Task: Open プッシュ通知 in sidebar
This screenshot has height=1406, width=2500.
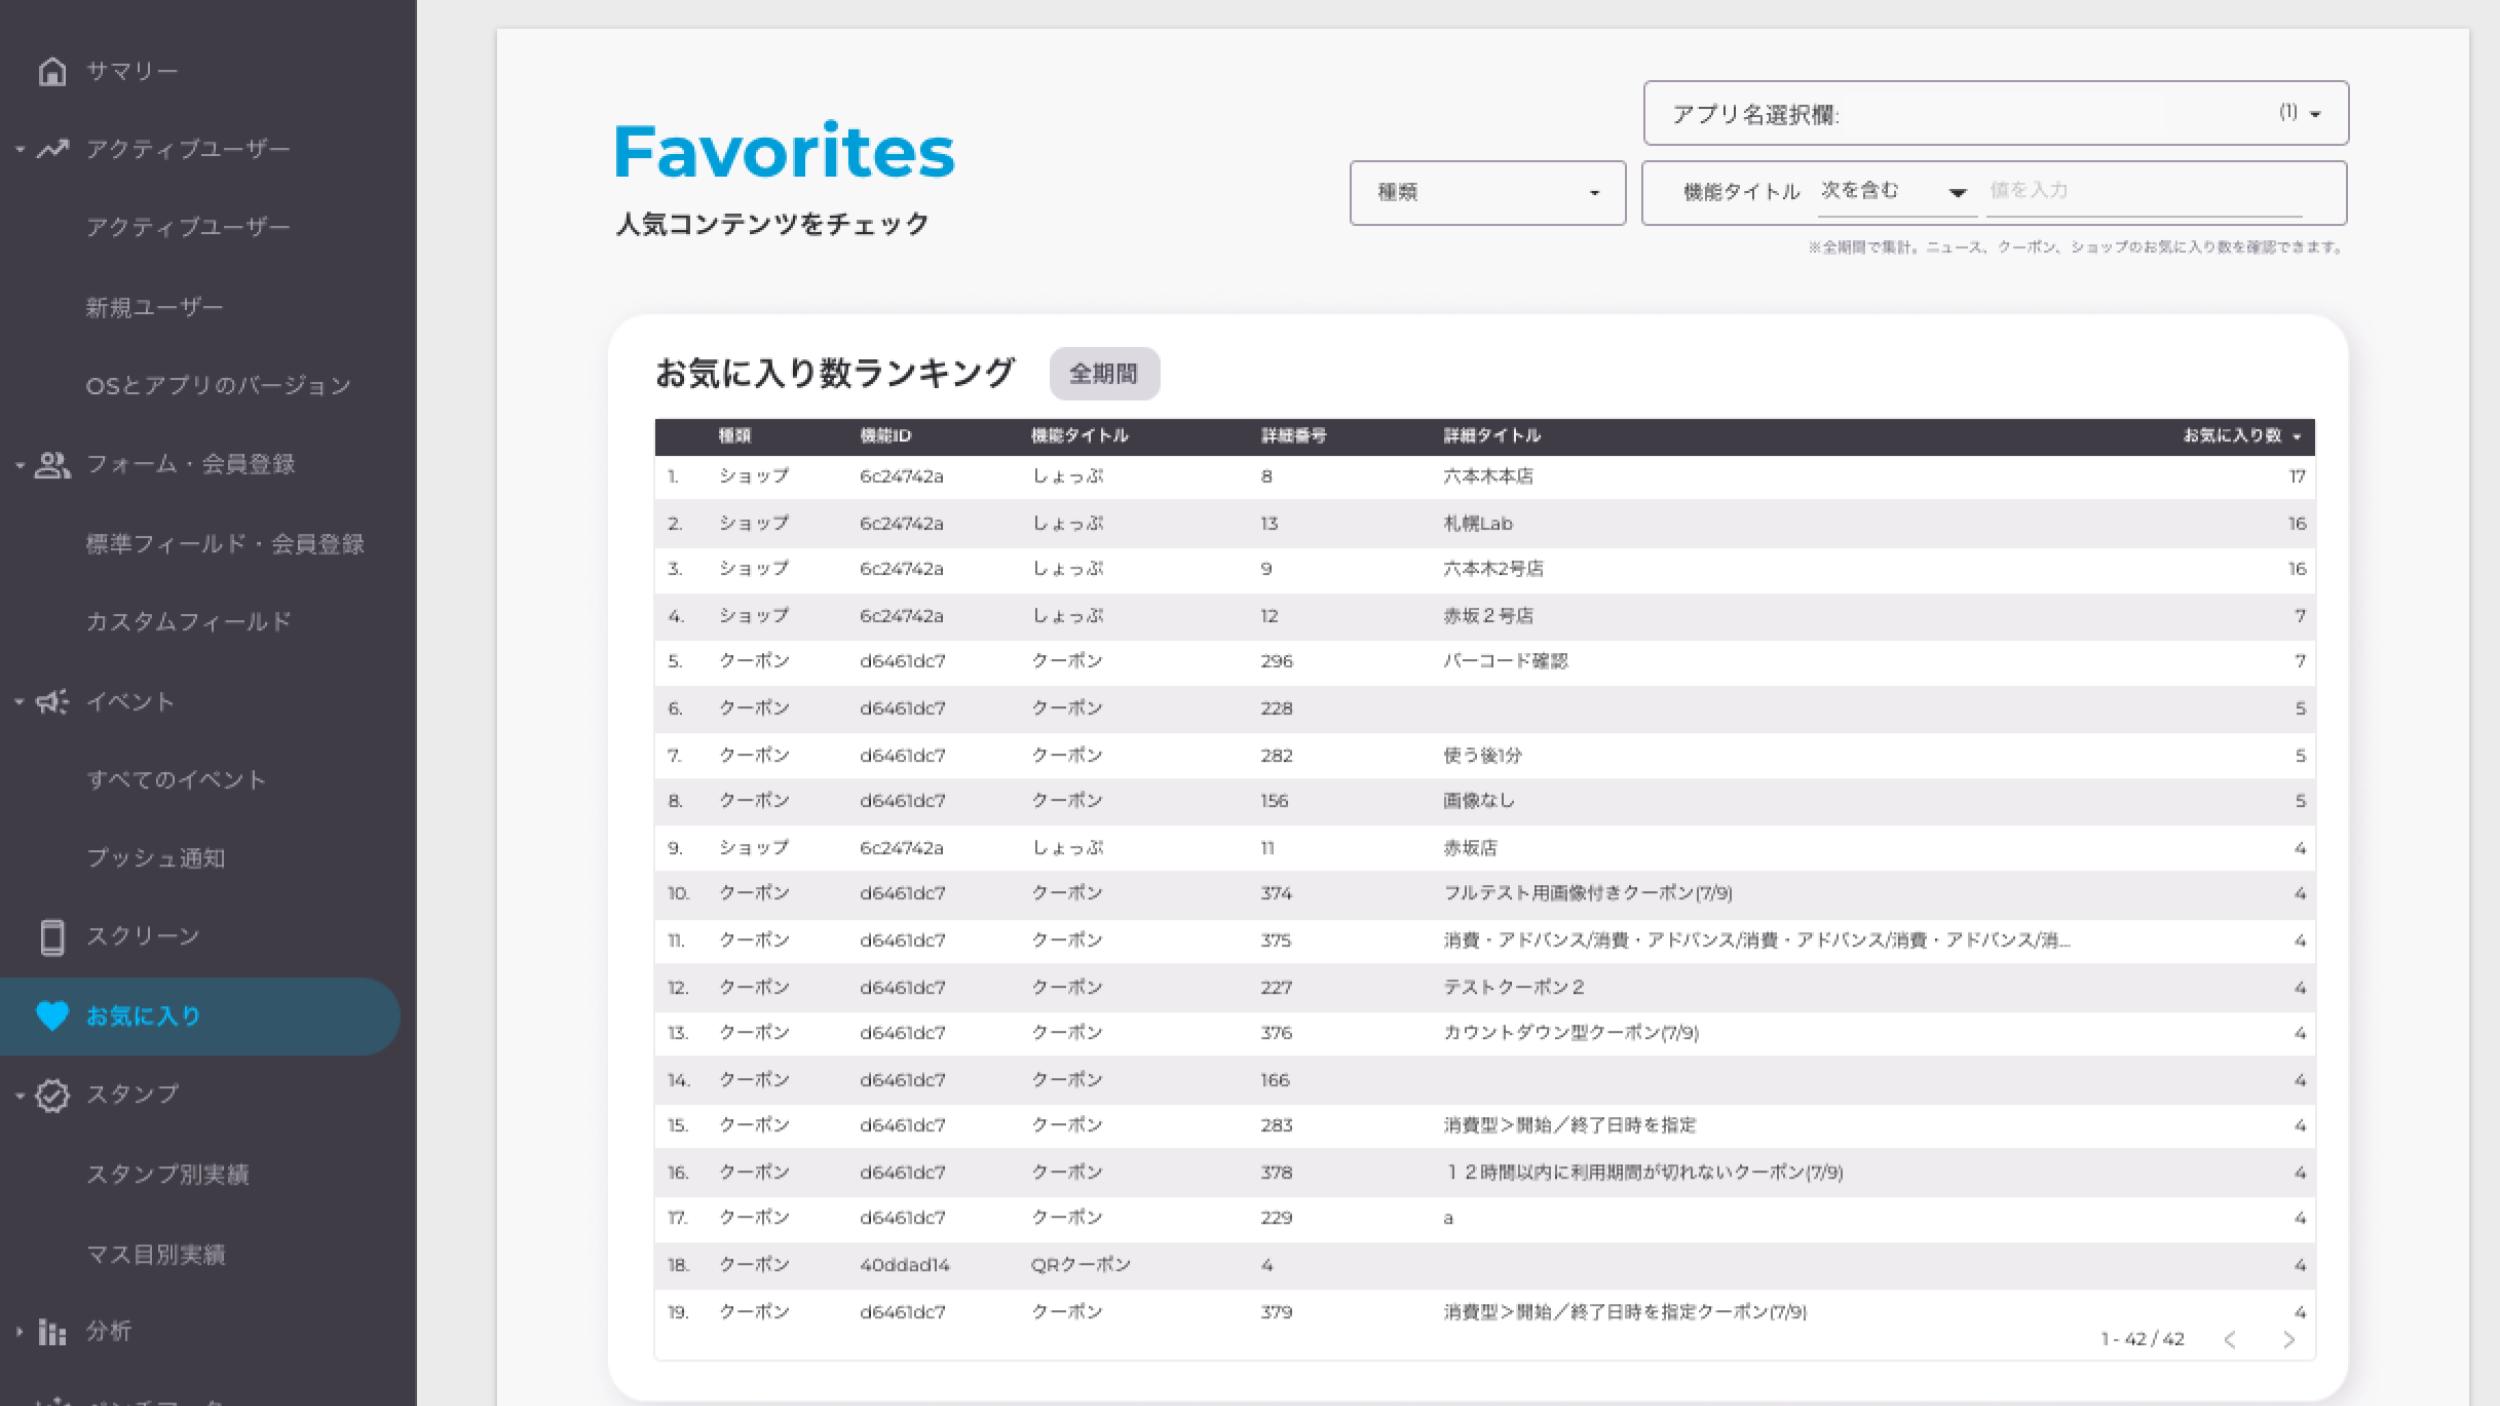Action: 156,858
